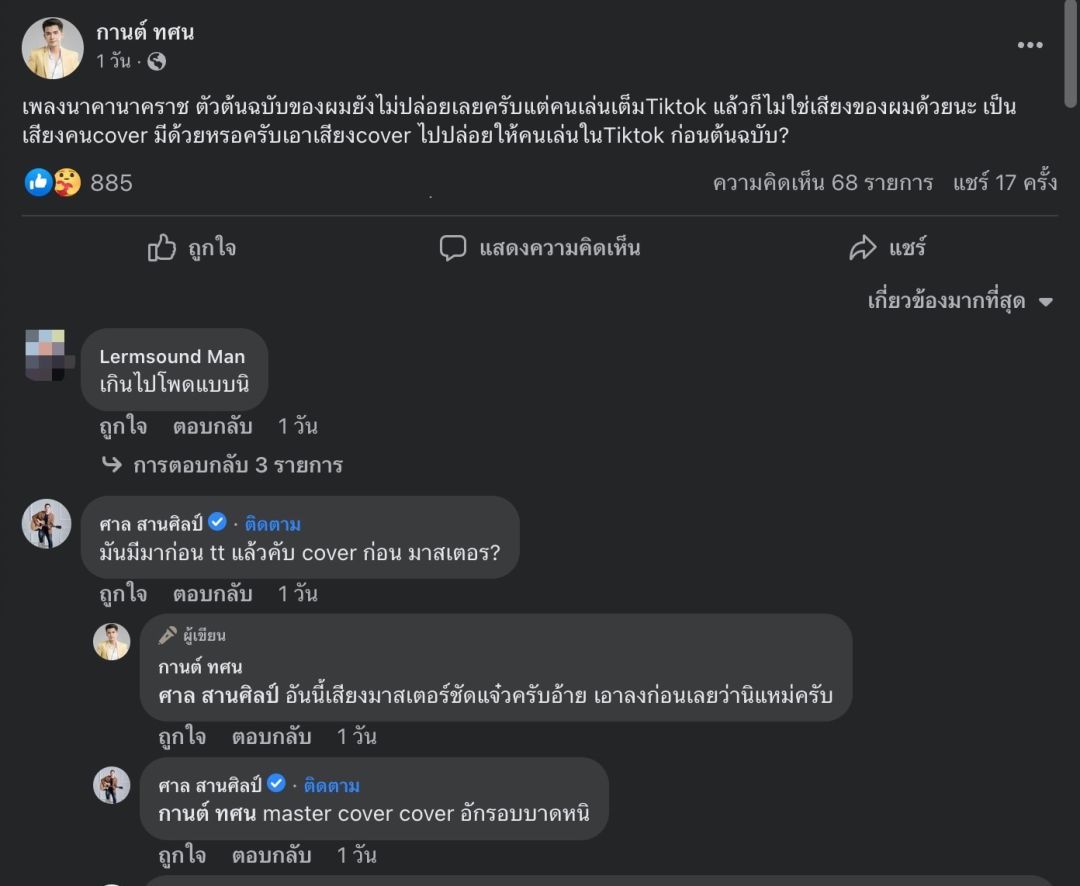This screenshot has height=886, width=1080.
Task: Click the public globe audience icon
Action: (x=156, y=62)
